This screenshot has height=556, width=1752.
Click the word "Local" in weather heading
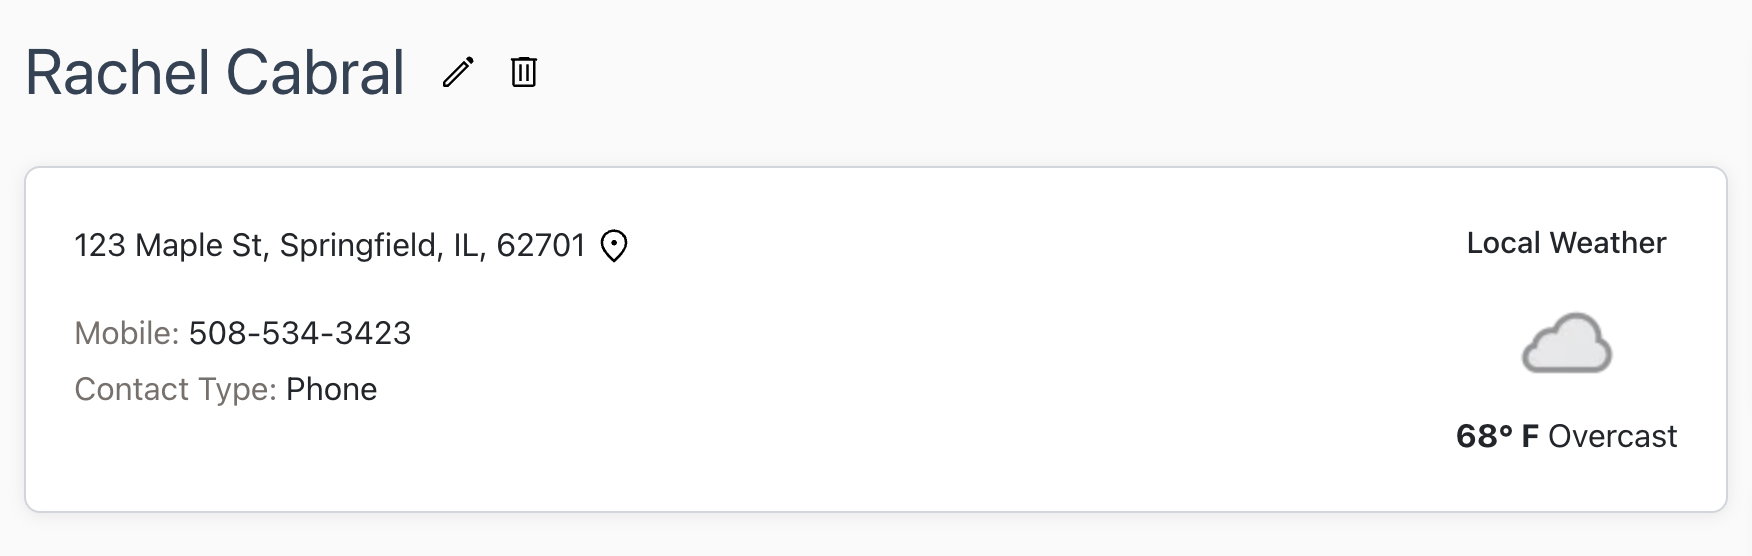pos(1503,243)
